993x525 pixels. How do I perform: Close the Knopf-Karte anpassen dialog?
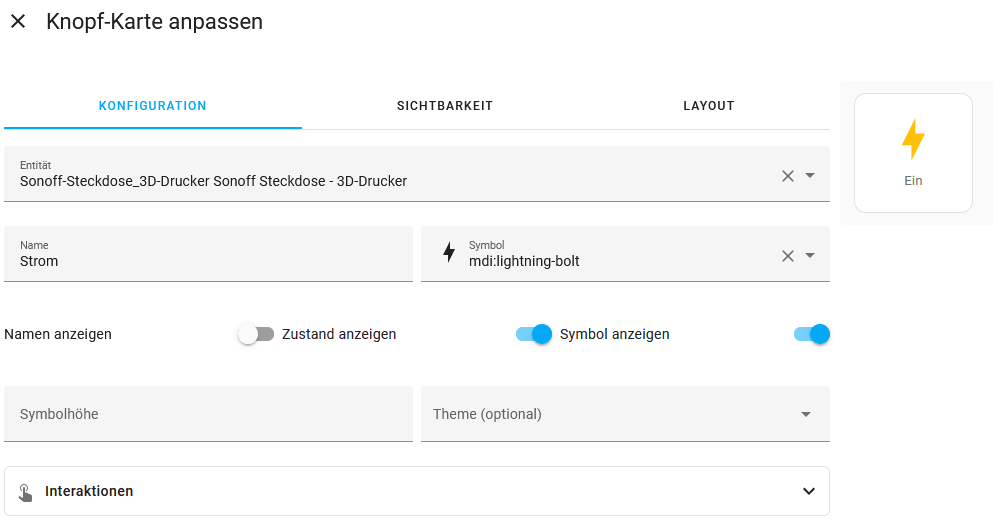(x=18, y=22)
